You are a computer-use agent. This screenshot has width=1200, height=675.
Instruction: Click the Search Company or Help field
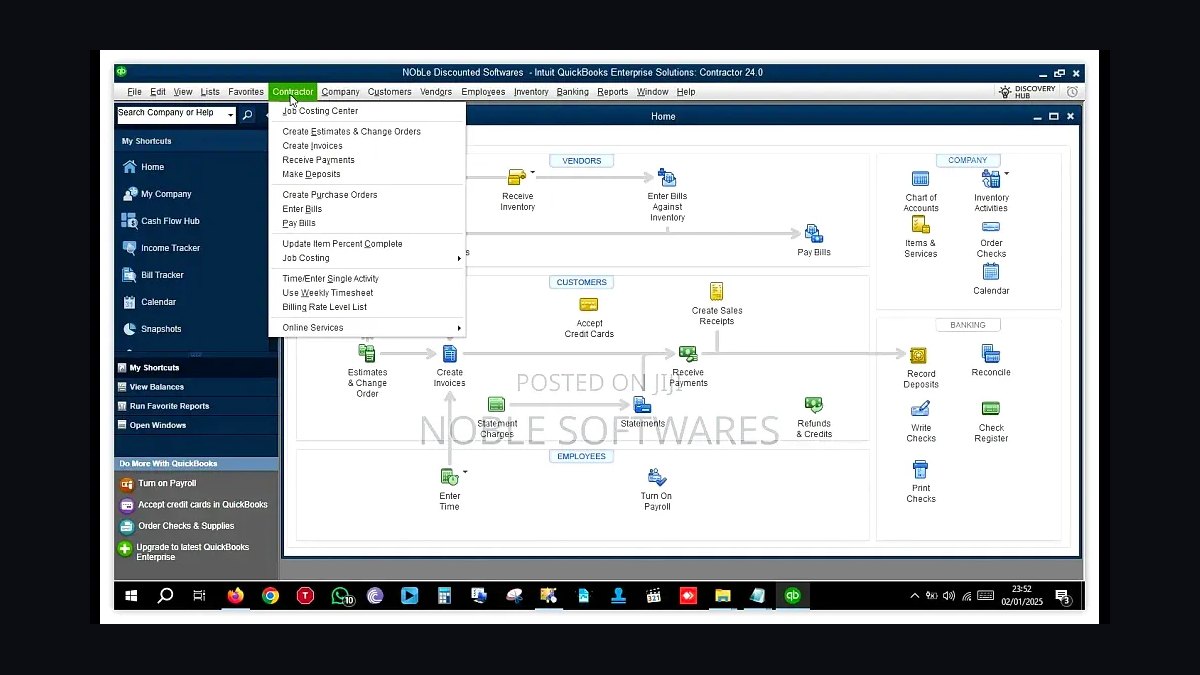[x=172, y=115]
